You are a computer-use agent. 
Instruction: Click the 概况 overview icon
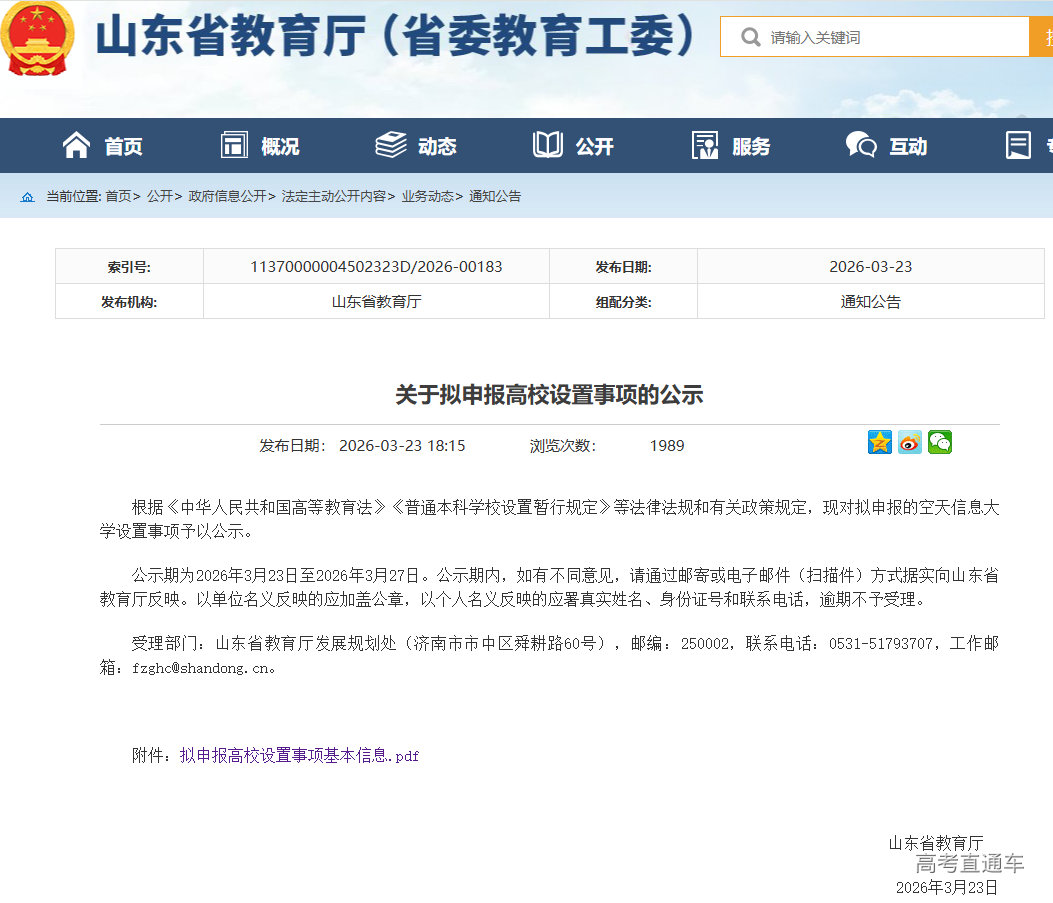coord(234,146)
